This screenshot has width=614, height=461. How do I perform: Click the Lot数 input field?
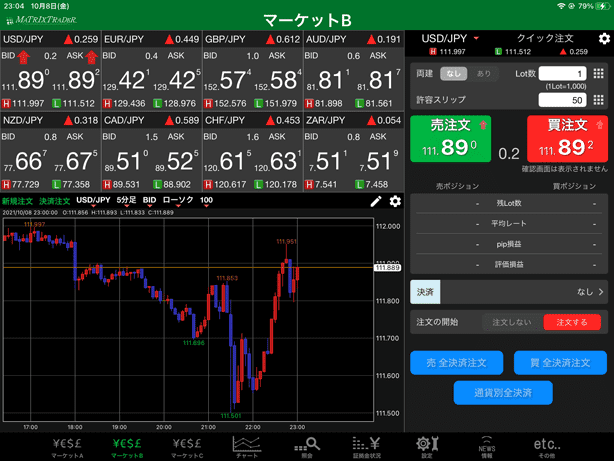[562, 74]
